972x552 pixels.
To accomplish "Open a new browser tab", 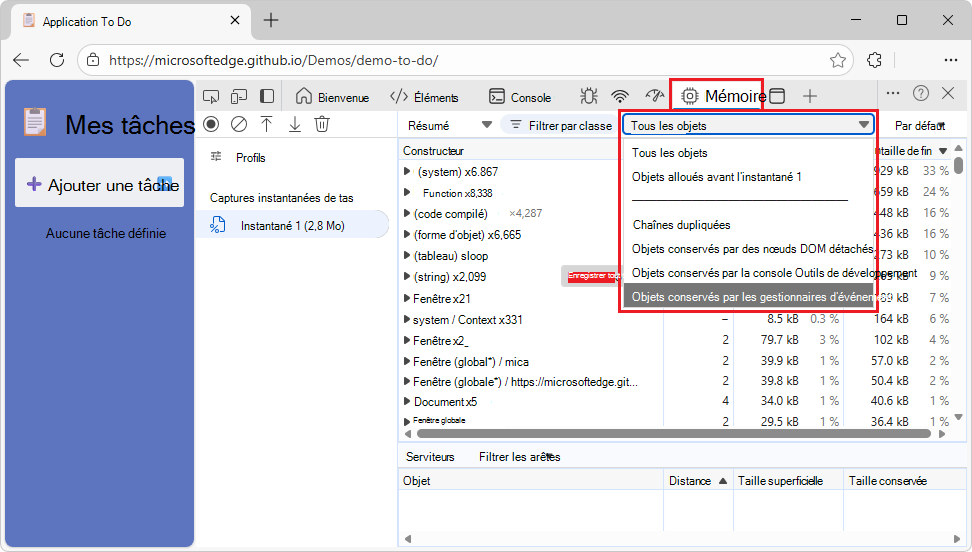I will tap(271, 20).
